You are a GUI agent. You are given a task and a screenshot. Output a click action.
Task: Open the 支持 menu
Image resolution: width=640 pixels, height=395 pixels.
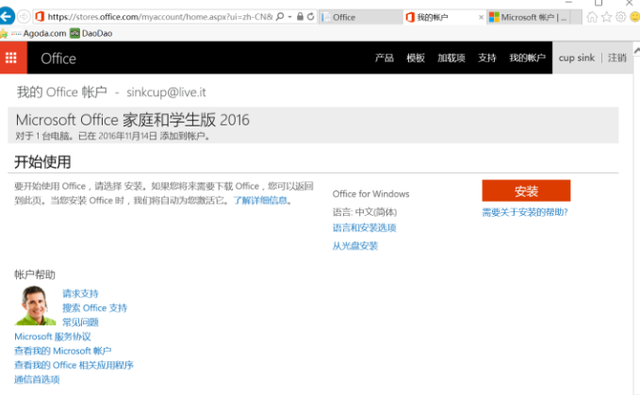tap(487, 58)
